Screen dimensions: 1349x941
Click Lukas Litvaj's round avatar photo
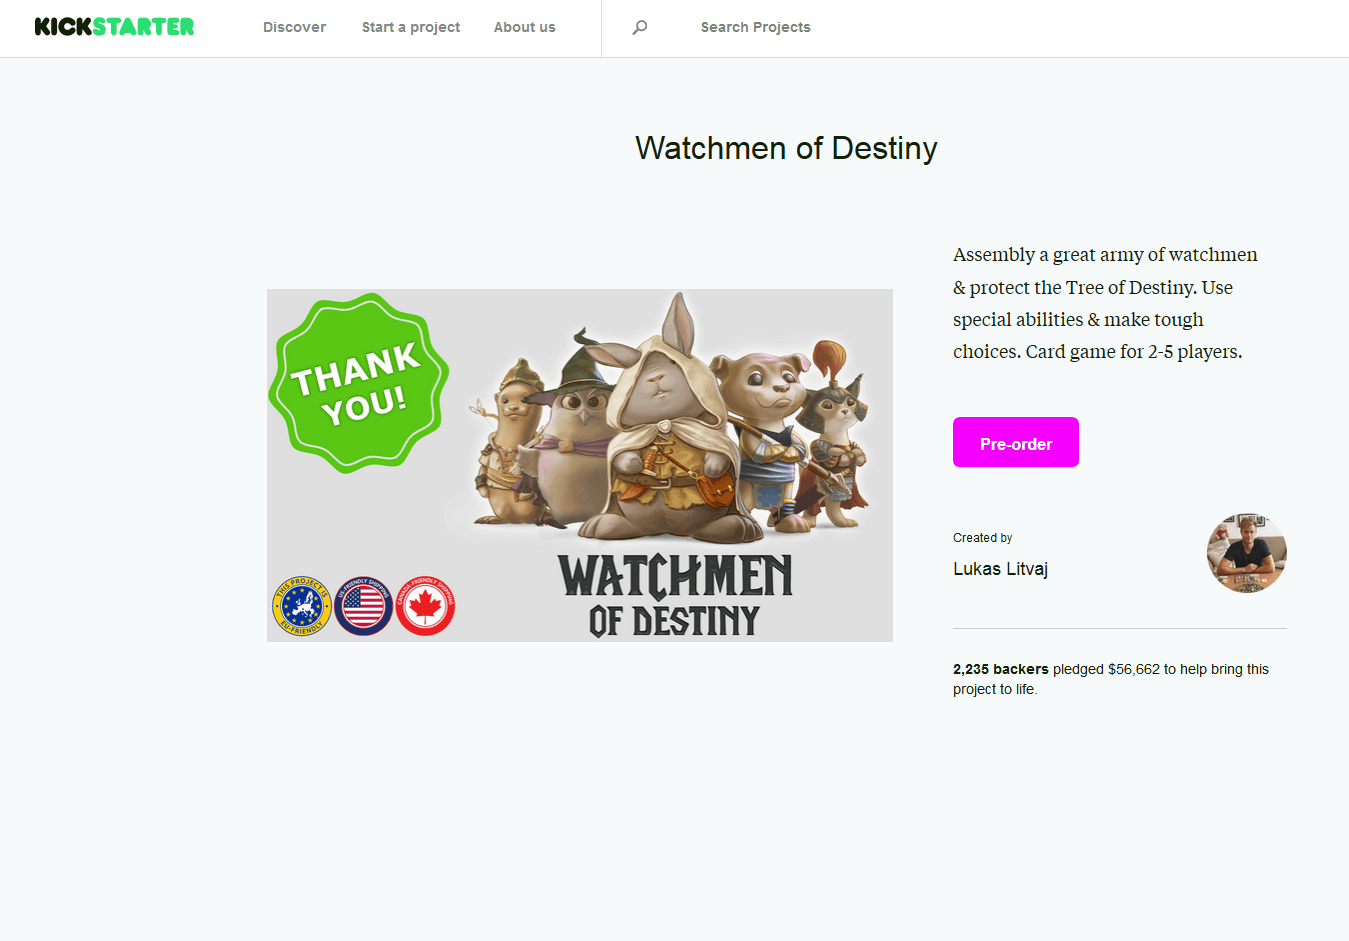coord(1247,554)
